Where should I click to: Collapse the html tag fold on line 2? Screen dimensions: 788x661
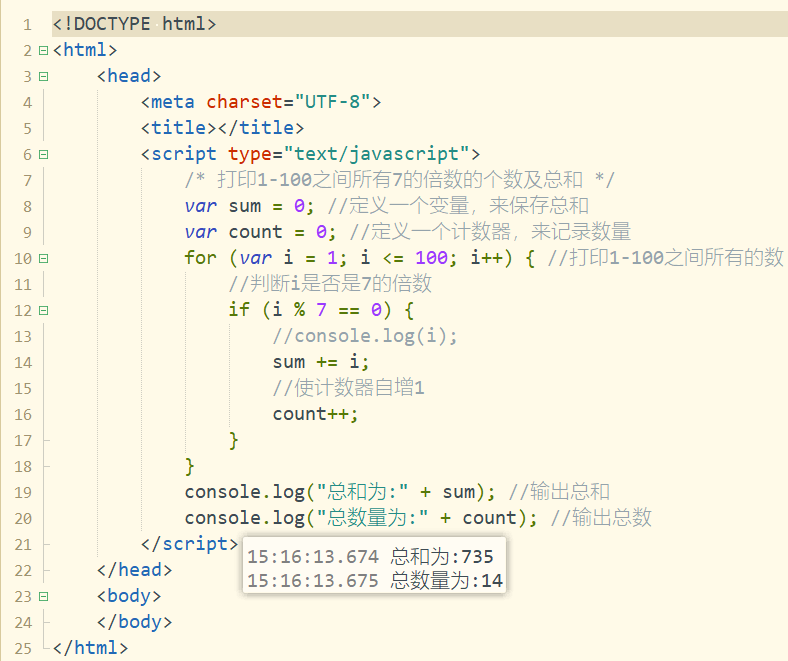(x=44, y=50)
